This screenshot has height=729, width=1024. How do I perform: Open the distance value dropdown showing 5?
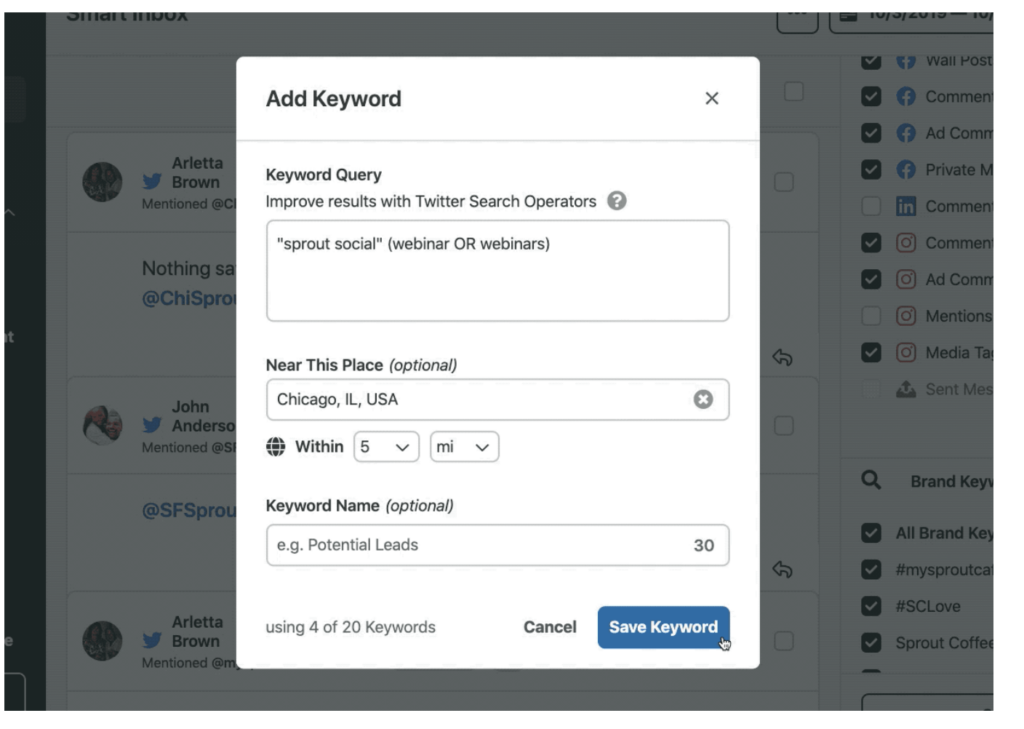coord(386,447)
